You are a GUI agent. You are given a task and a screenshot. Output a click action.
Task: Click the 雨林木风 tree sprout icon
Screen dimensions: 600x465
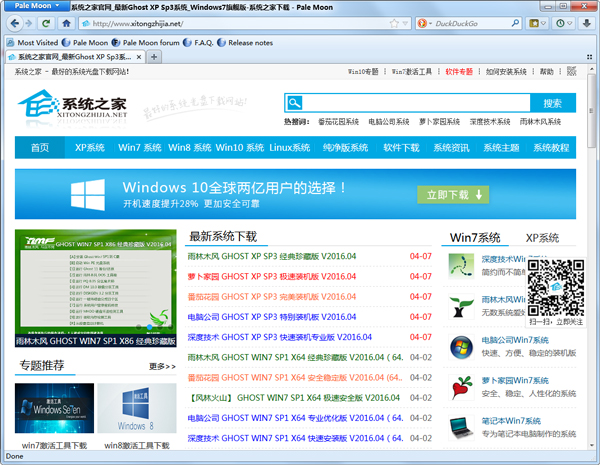(x=461, y=307)
